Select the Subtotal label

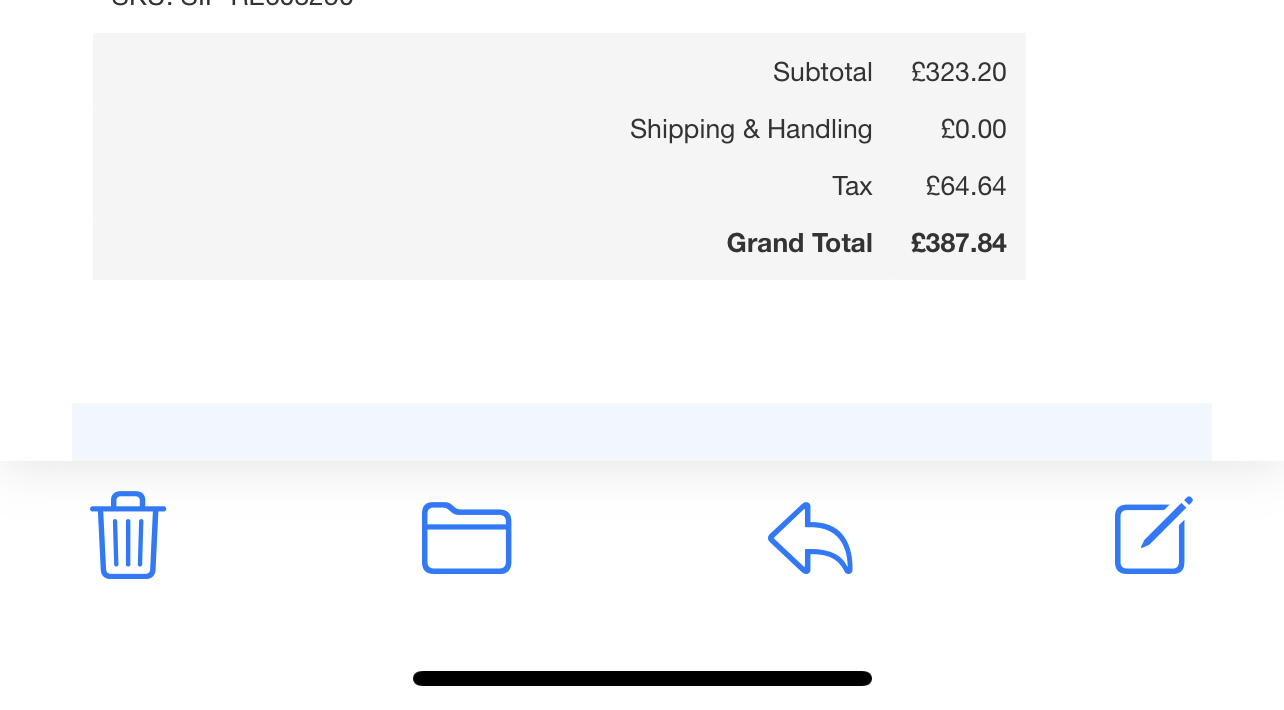[822, 72]
